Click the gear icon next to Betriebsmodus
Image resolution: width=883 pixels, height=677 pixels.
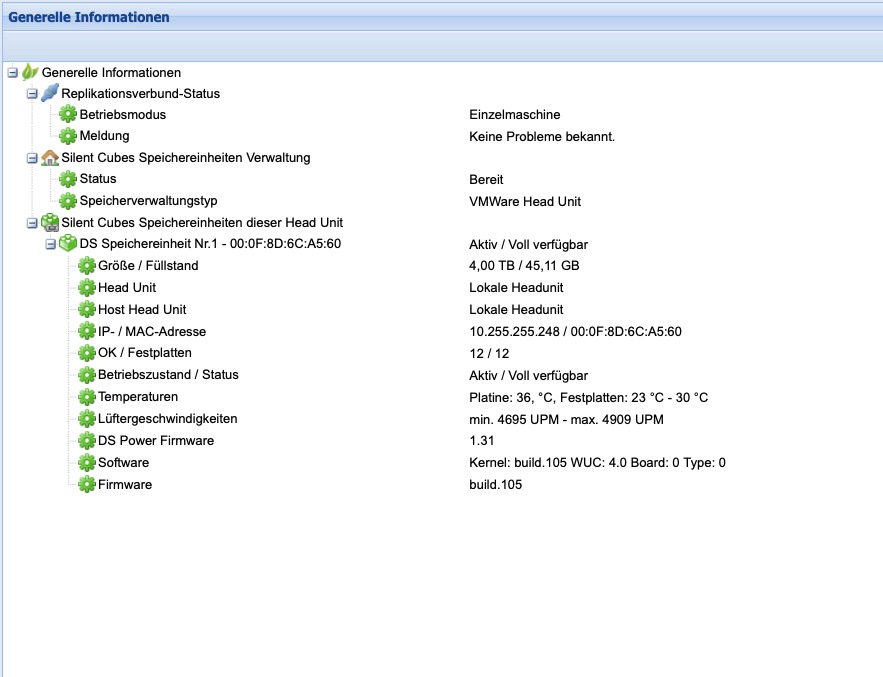[x=68, y=115]
